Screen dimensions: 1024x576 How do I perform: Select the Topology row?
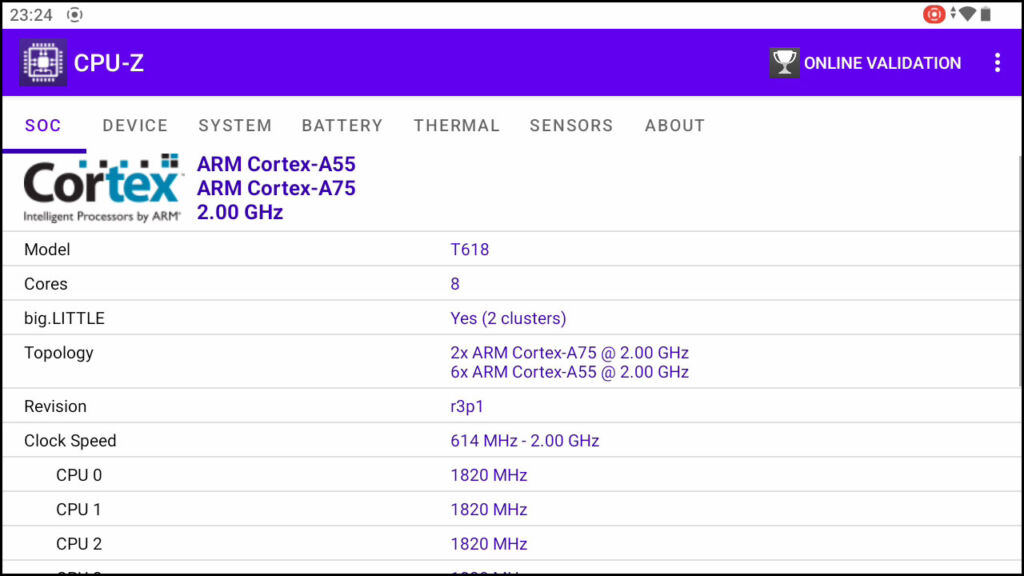coord(512,362)
